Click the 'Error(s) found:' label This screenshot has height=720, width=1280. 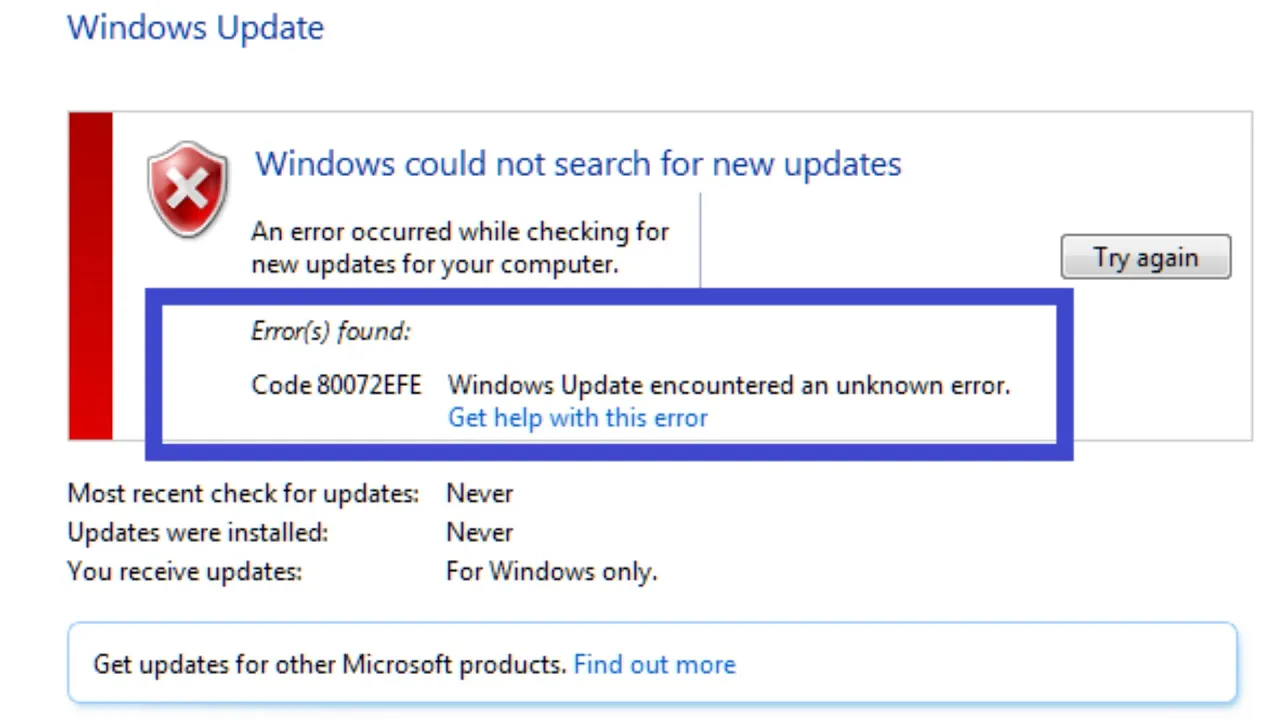coord(331,331)
